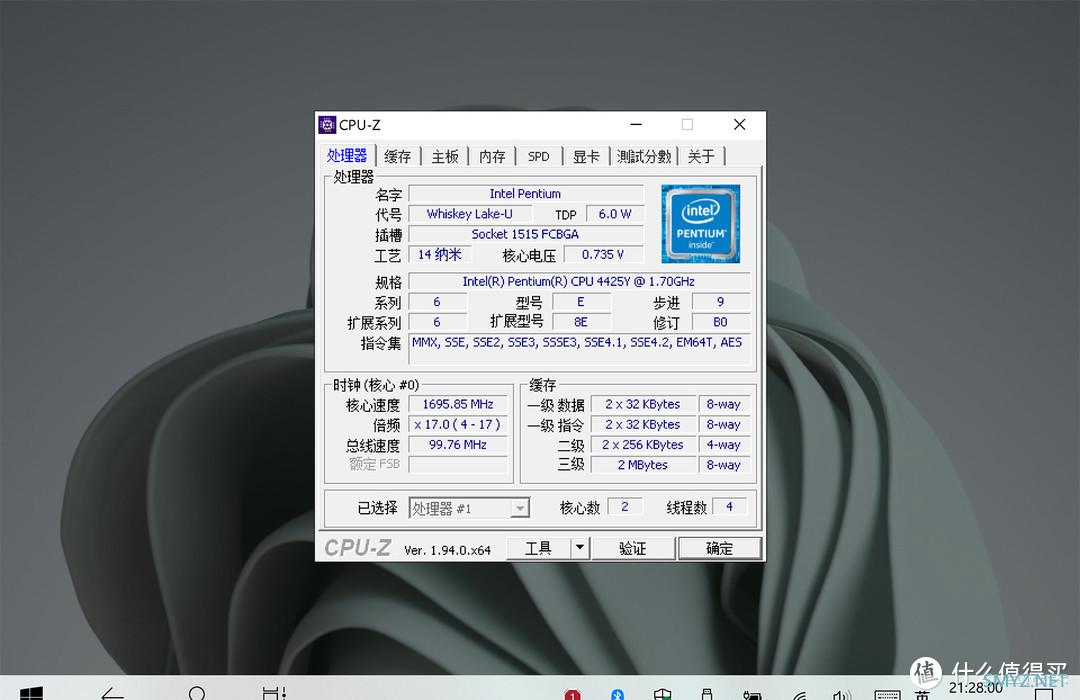Click the 99.76 MHz bus speed value
Image resolution: width=1080 pixels, height=700 pixels.
pos(458,444)
